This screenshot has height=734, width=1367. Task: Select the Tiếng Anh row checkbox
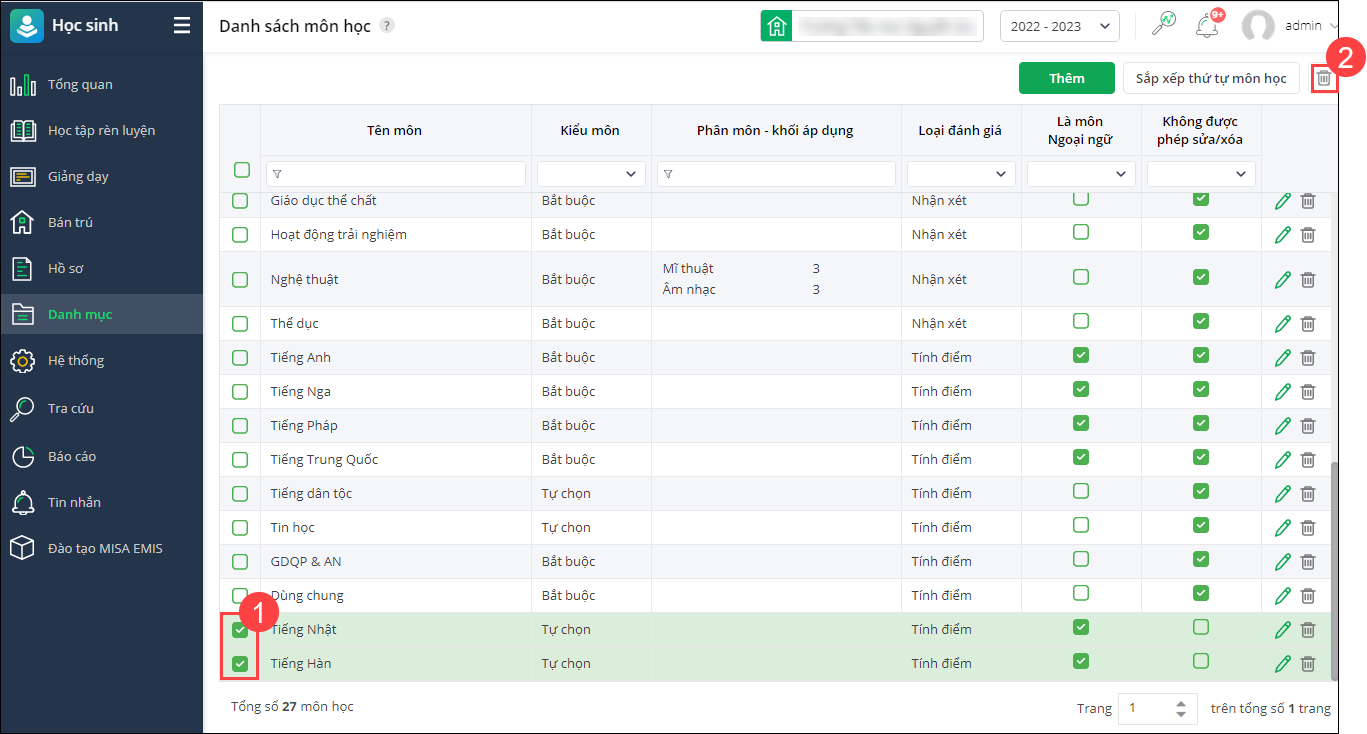(x=240, y=358)
